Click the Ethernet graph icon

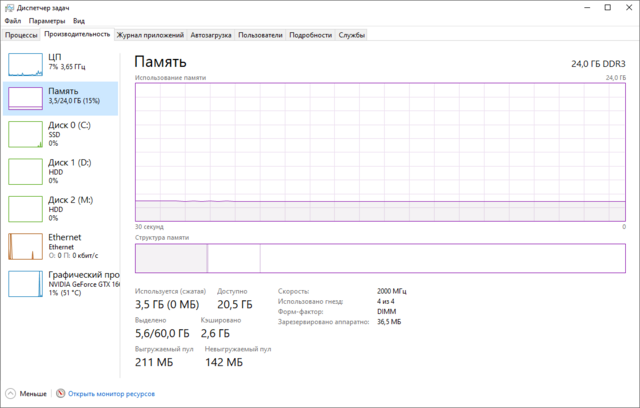(26, 245)
